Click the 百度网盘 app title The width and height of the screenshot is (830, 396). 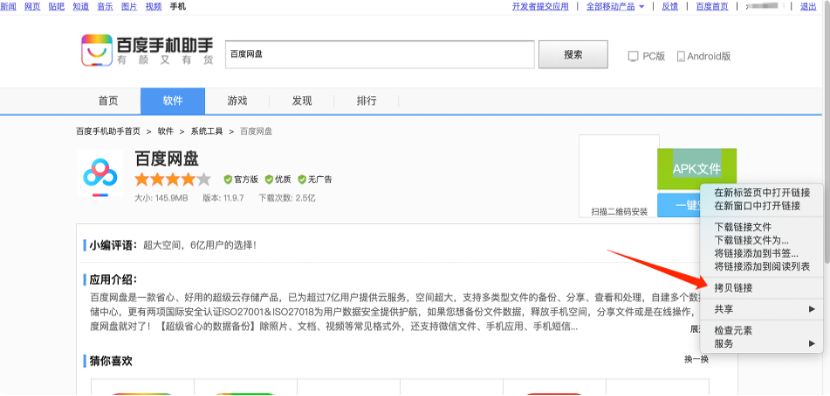click(167, 159)
